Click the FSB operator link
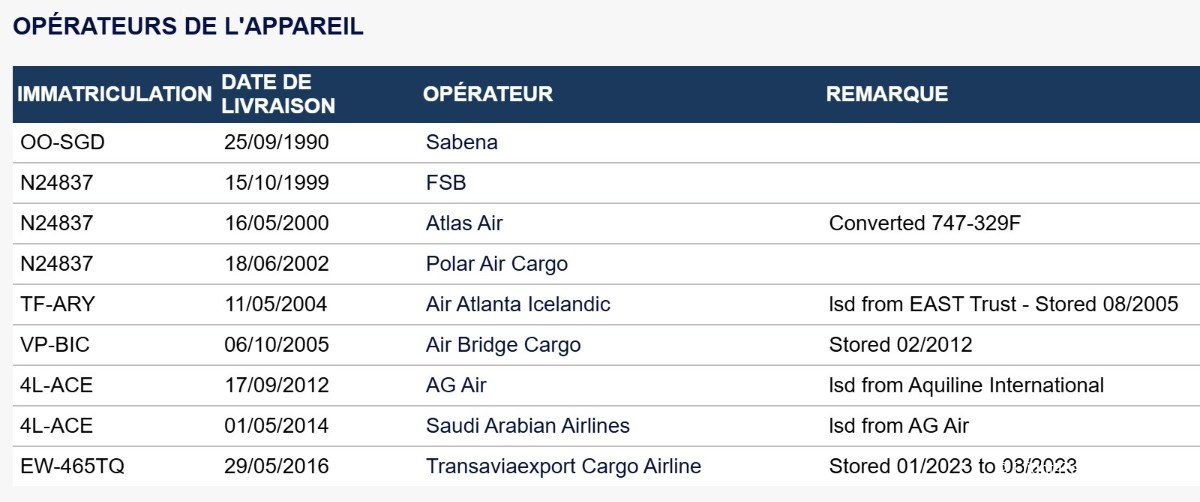Image resolution: width=1200 pixels, height=502 pixels. (x=446, y=183)
